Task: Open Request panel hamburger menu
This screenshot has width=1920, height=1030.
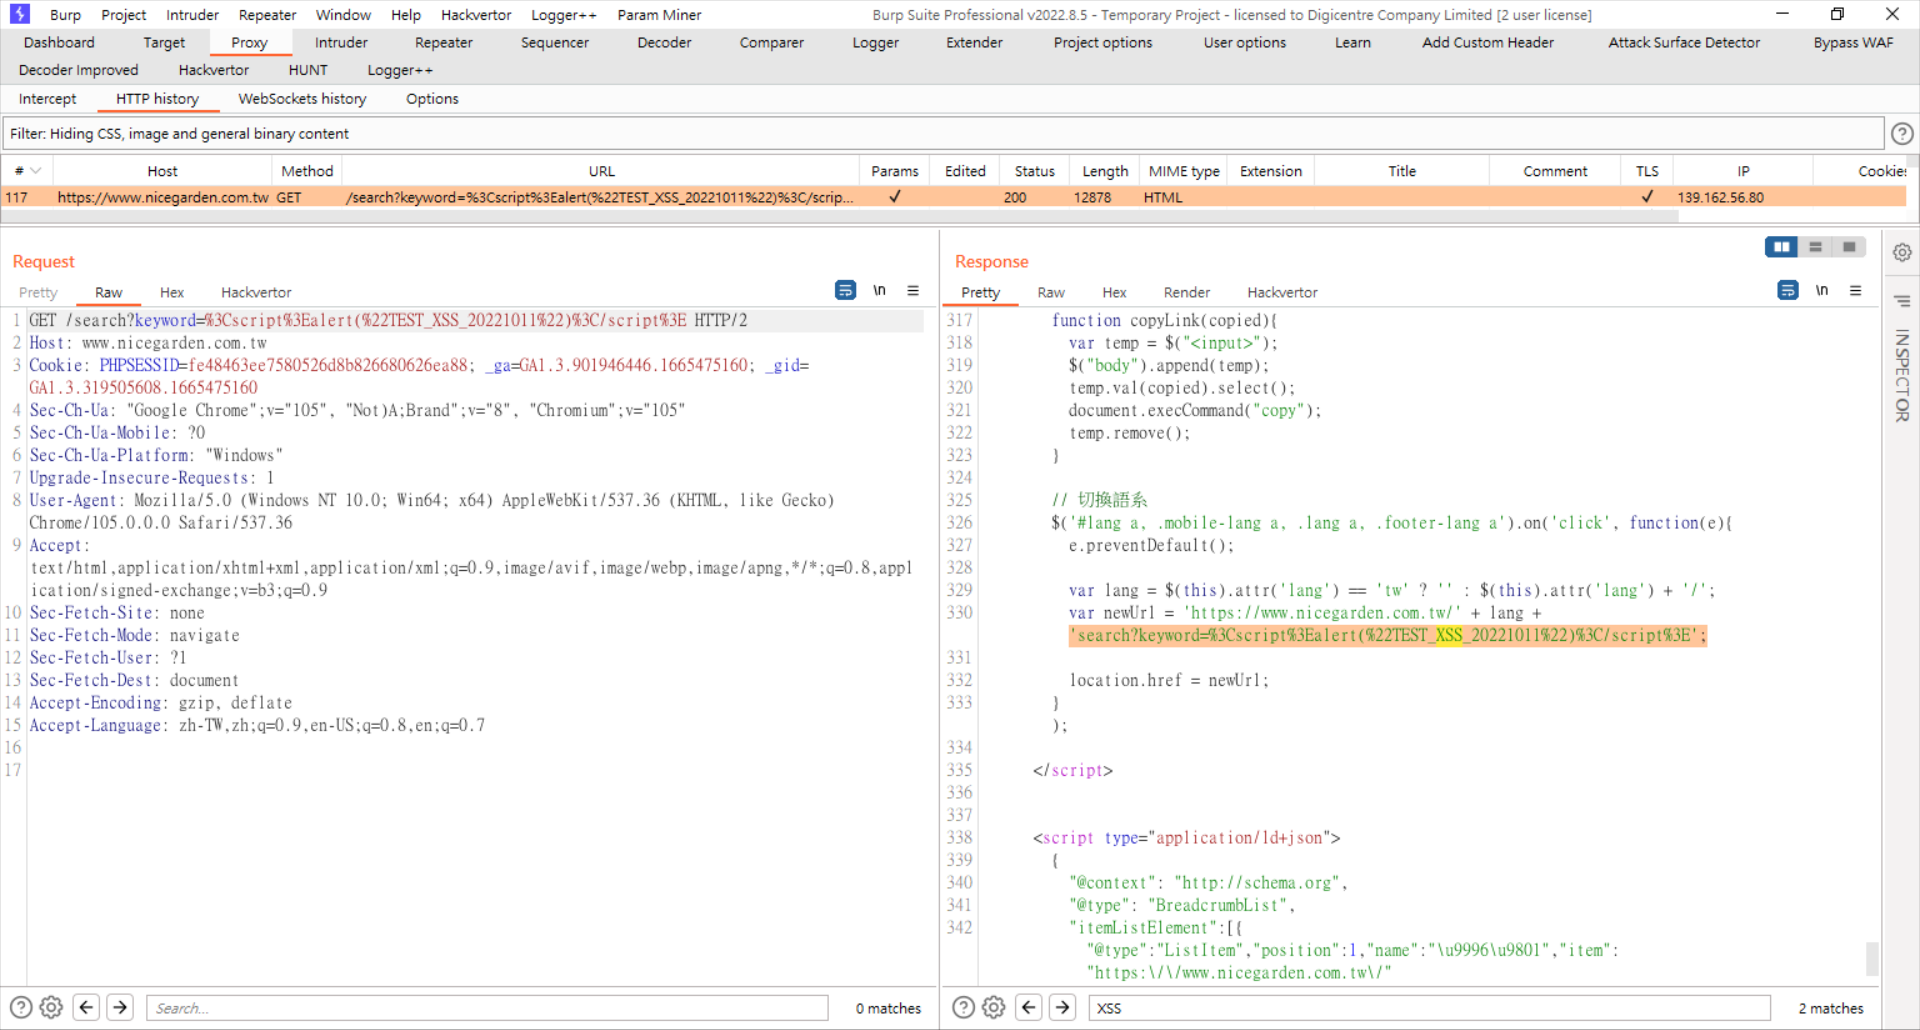Action: 913,290
